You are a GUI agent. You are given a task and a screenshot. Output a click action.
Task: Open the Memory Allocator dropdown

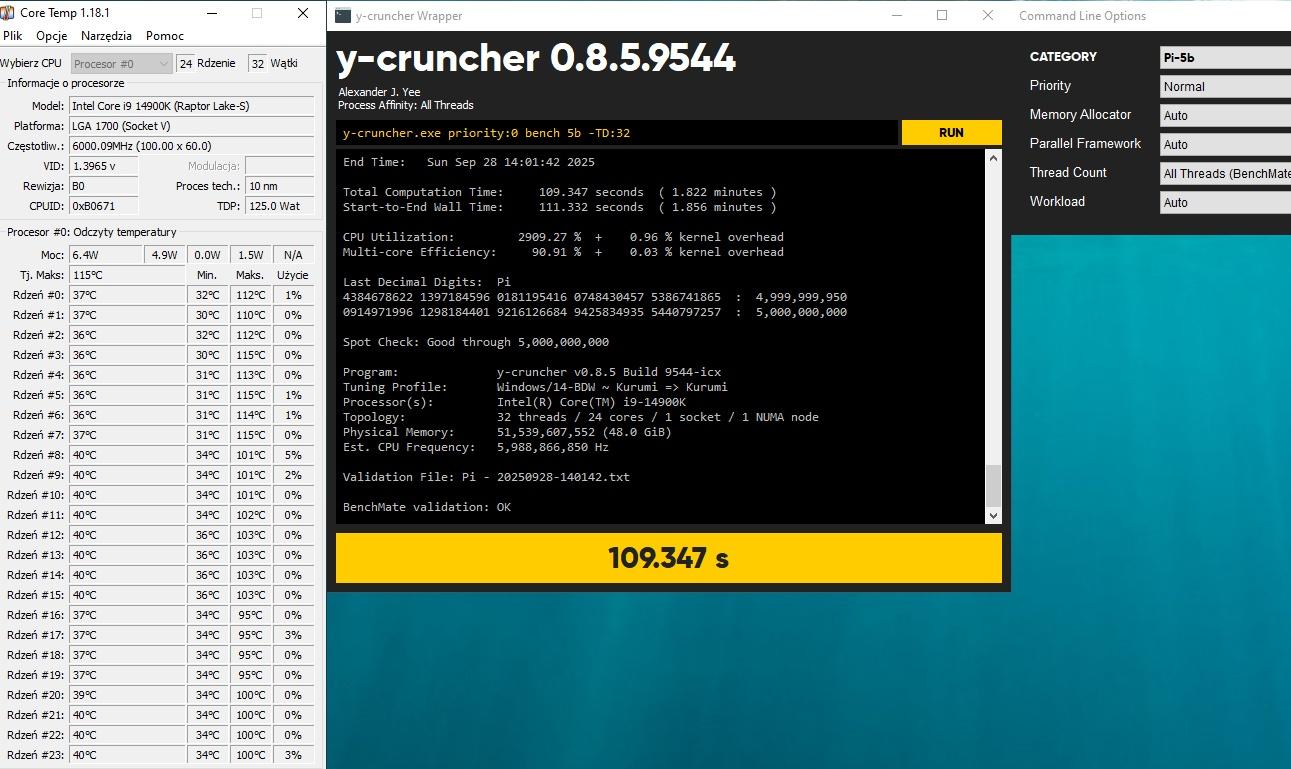click(1225, 115)
